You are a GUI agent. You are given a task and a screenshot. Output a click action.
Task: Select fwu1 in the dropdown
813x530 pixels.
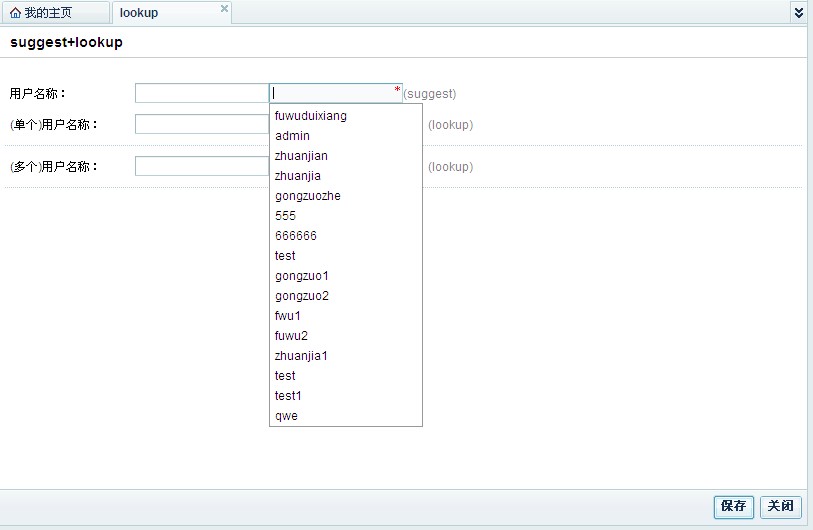346,316
